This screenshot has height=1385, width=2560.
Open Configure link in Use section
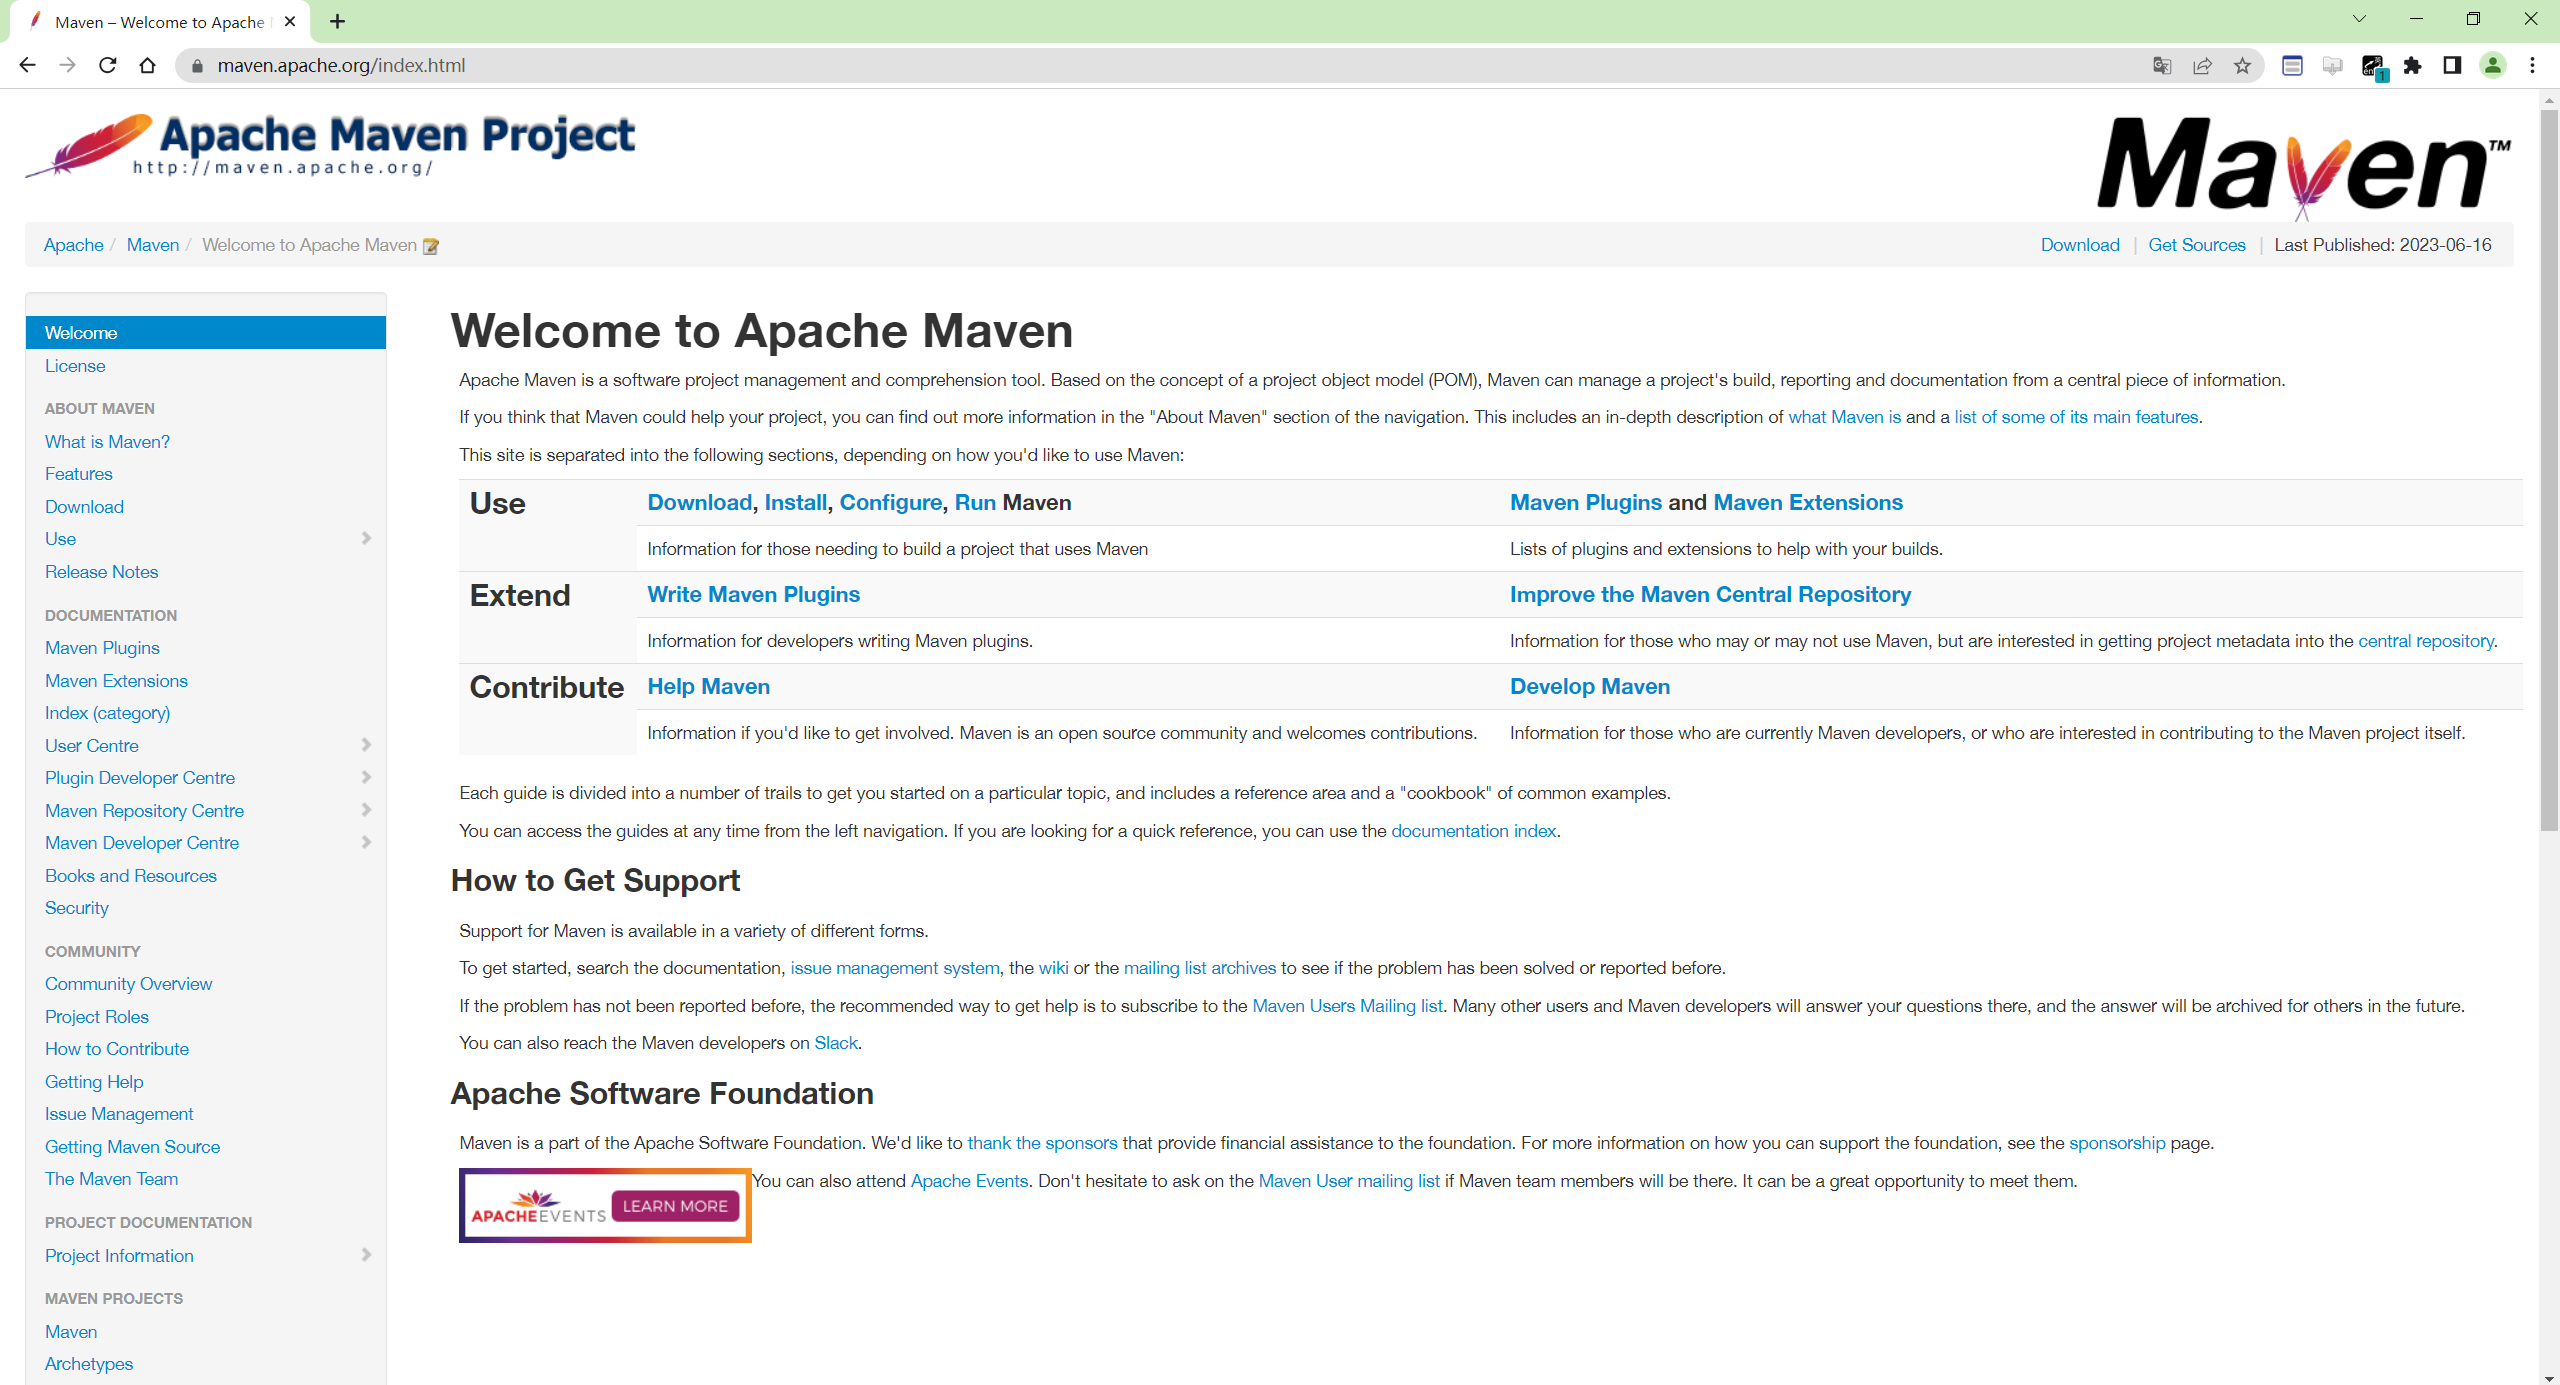pos(891,503)
